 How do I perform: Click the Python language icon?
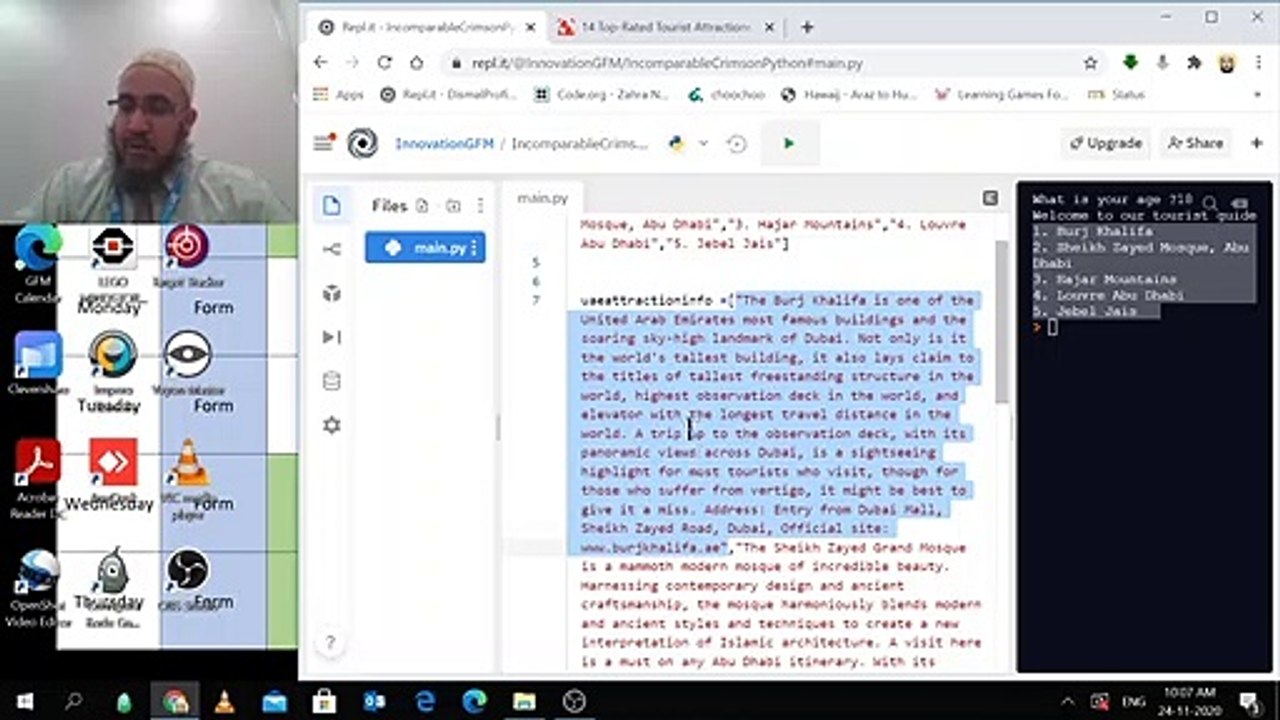click(677, 143)
